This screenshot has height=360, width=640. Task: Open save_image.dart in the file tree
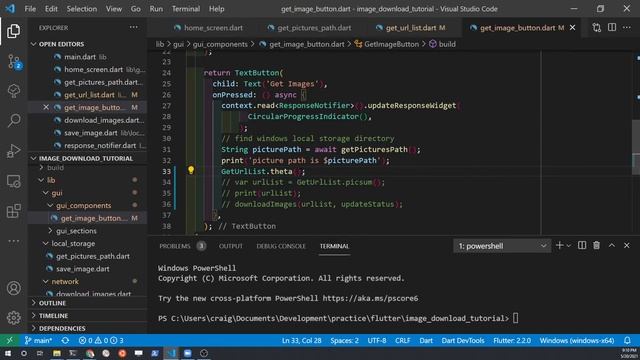click(82, 269)
